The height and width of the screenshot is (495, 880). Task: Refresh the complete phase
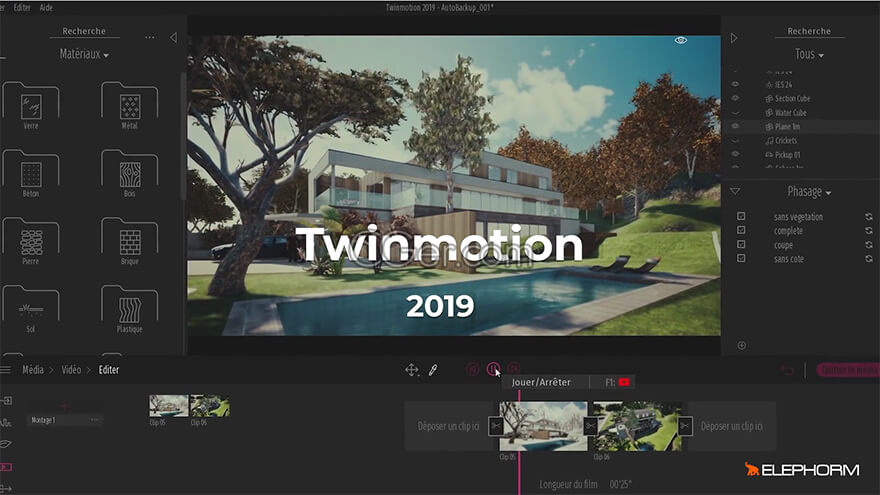pyautogui.click(x=869, y=231)
